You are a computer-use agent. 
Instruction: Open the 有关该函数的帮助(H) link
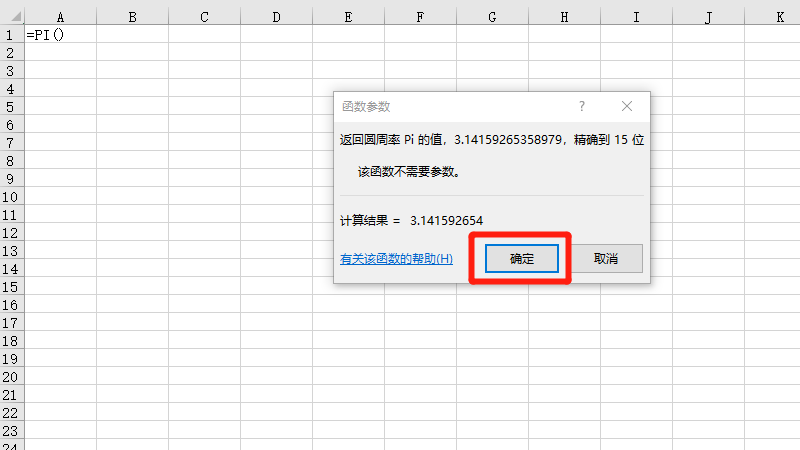click(396, 259)
